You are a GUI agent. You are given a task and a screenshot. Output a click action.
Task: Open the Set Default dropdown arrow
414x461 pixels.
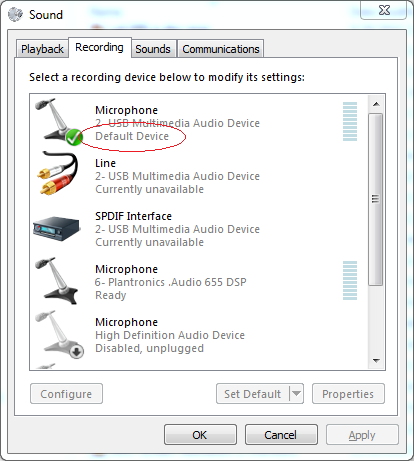[296, 394]
